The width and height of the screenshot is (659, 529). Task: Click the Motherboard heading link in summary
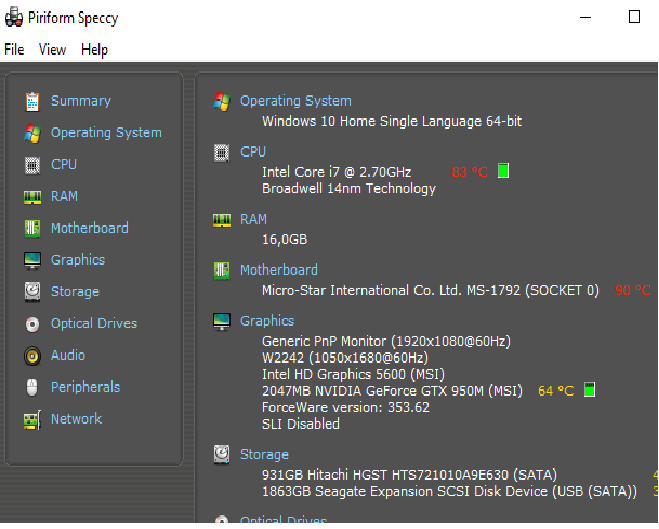pos(279,270)
